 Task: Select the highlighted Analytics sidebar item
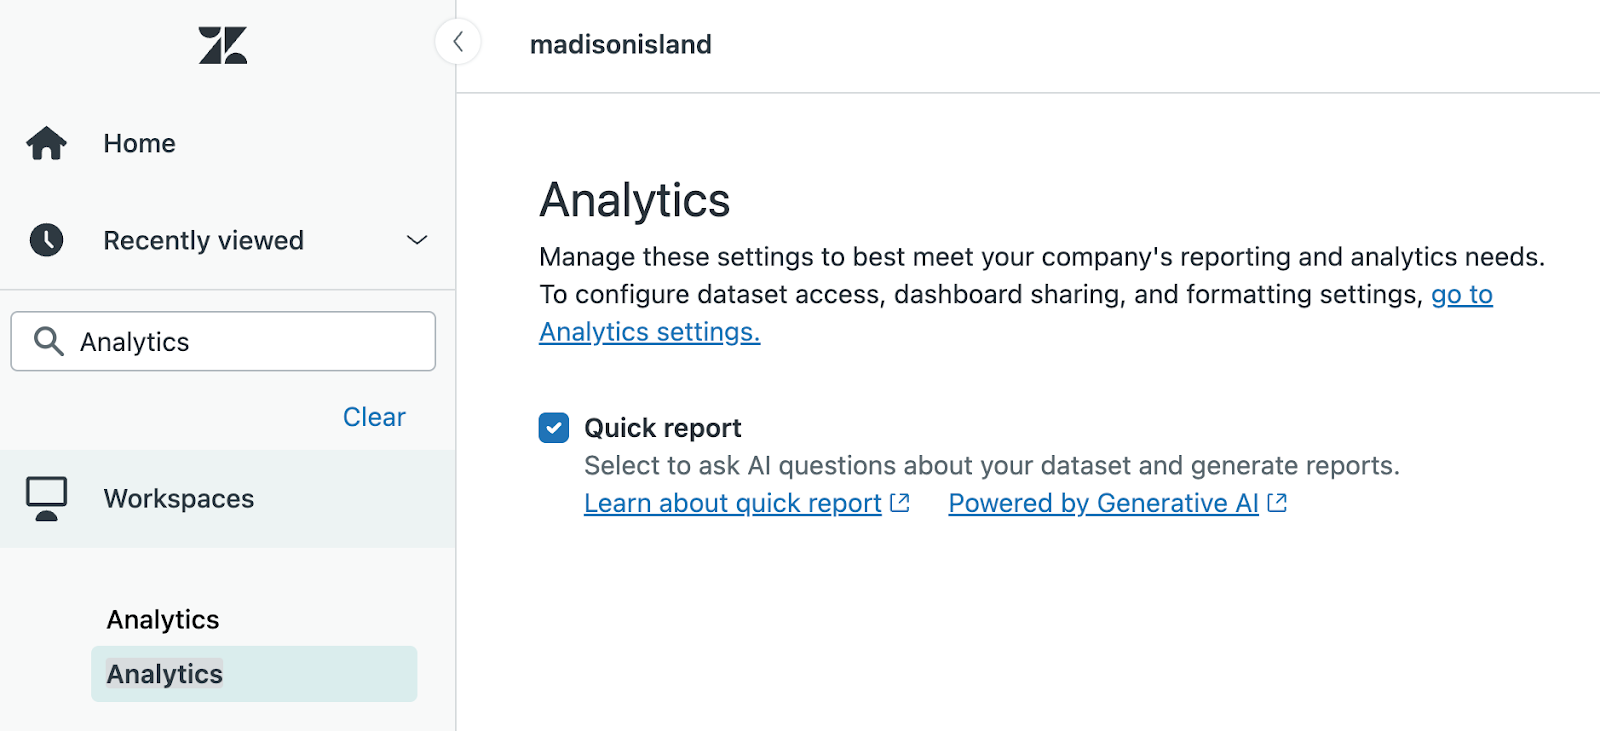coord(165,674)
